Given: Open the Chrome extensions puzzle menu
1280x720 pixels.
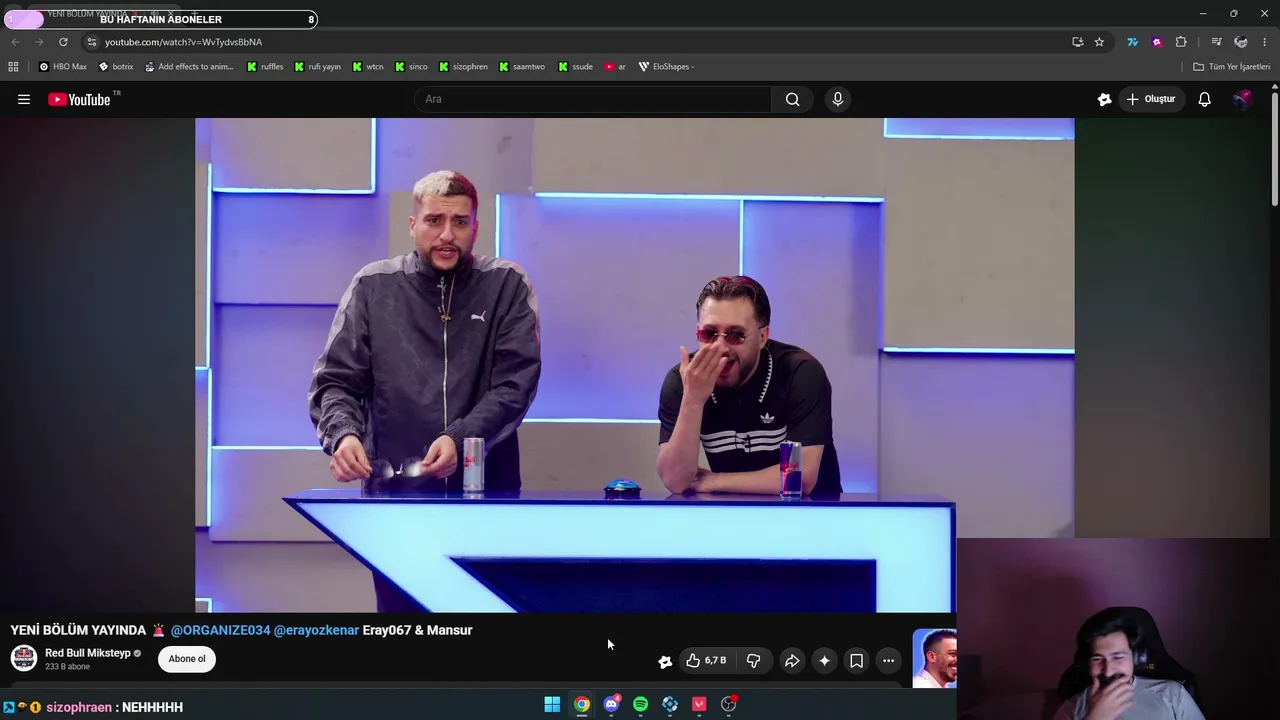Looking at the screenshot, I should (x=1181, y=42).
